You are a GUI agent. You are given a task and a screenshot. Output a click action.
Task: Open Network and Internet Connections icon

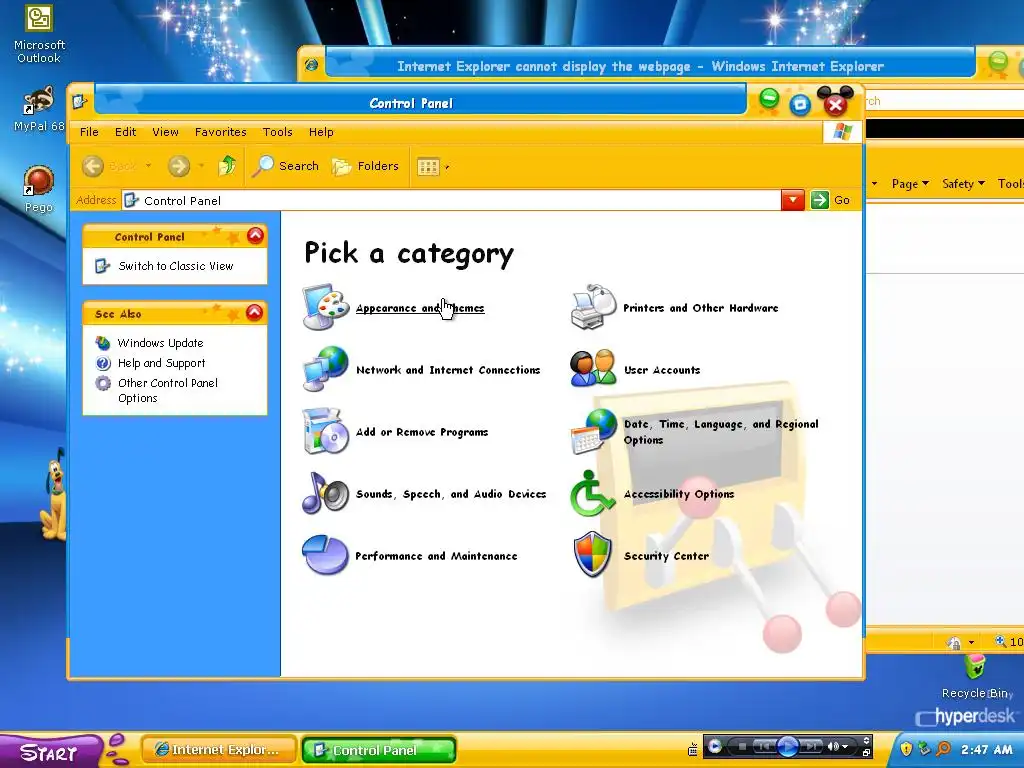click(326, 369)
